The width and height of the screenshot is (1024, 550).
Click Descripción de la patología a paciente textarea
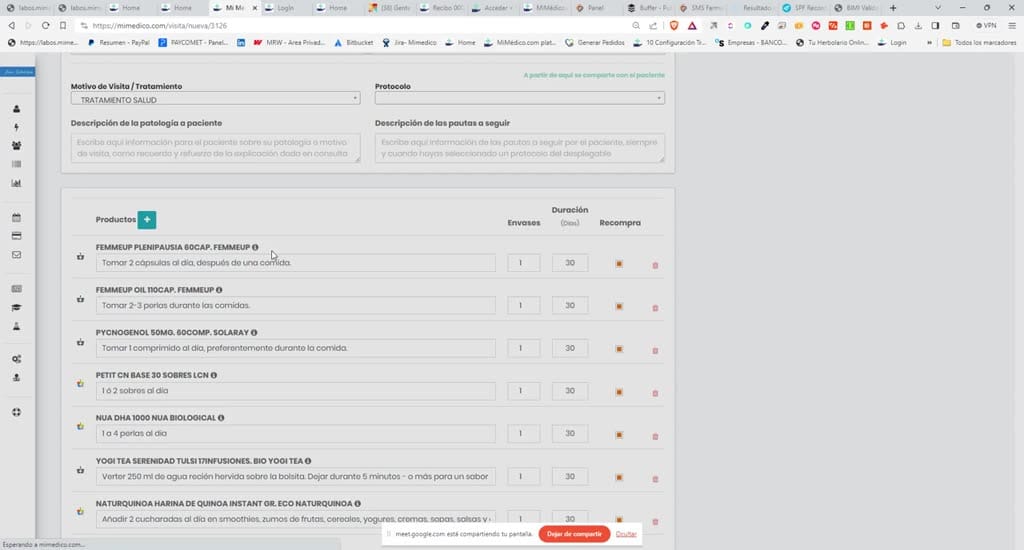216,148
